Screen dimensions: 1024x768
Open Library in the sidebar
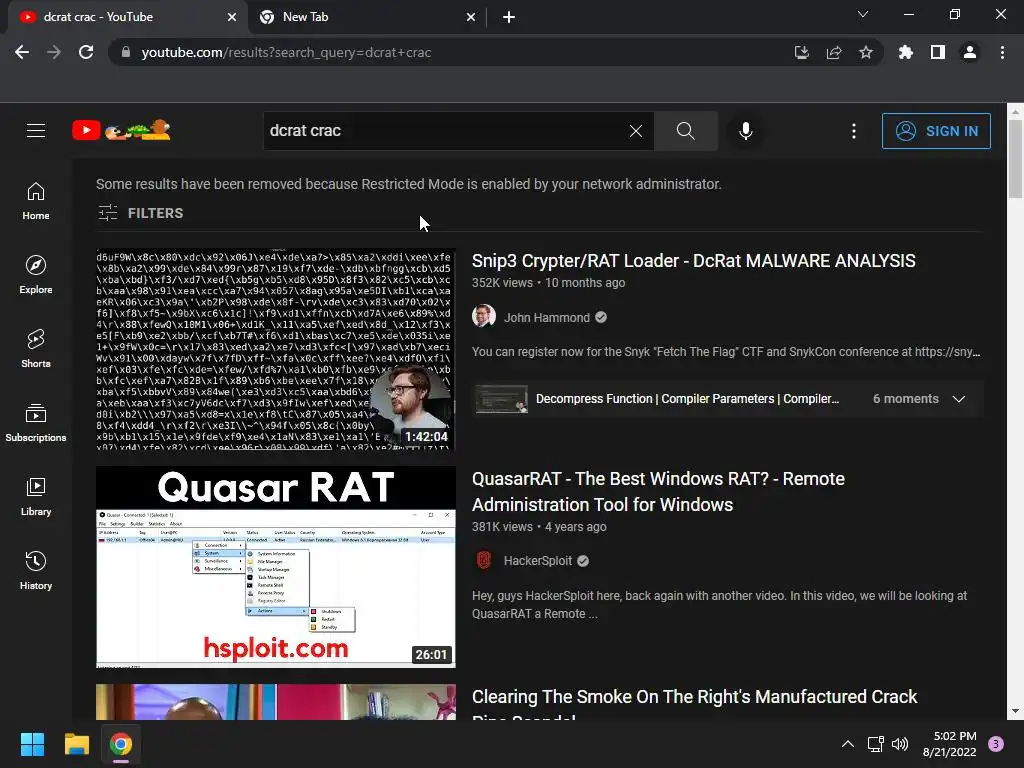tap(36, 497)
